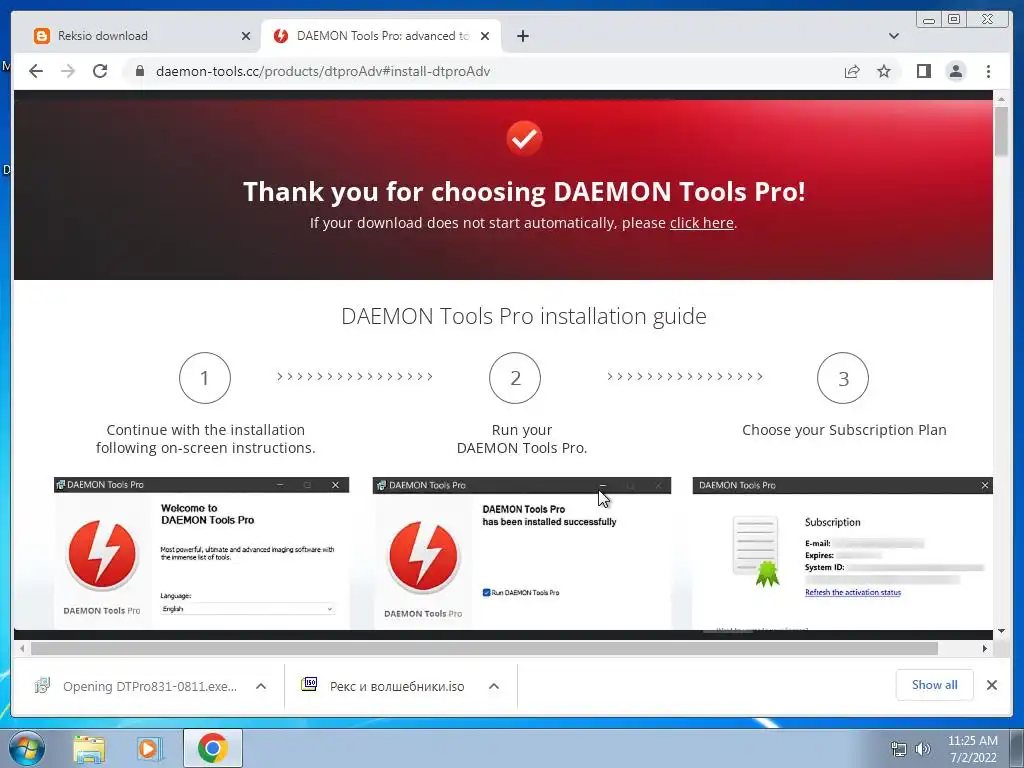Open the Welcome to DAEMON Tools screenshot
Image resolution: width=1024 pixels, height=768 pixels.
coord(201,553)
